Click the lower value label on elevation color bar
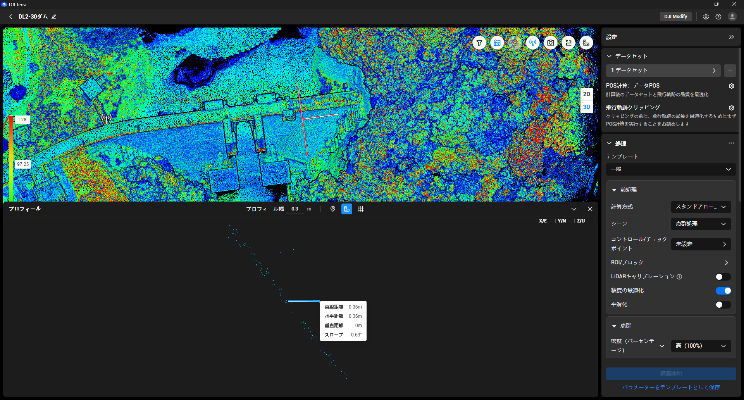This screenshot has height=400, width=744. click(x=22, y=164)
